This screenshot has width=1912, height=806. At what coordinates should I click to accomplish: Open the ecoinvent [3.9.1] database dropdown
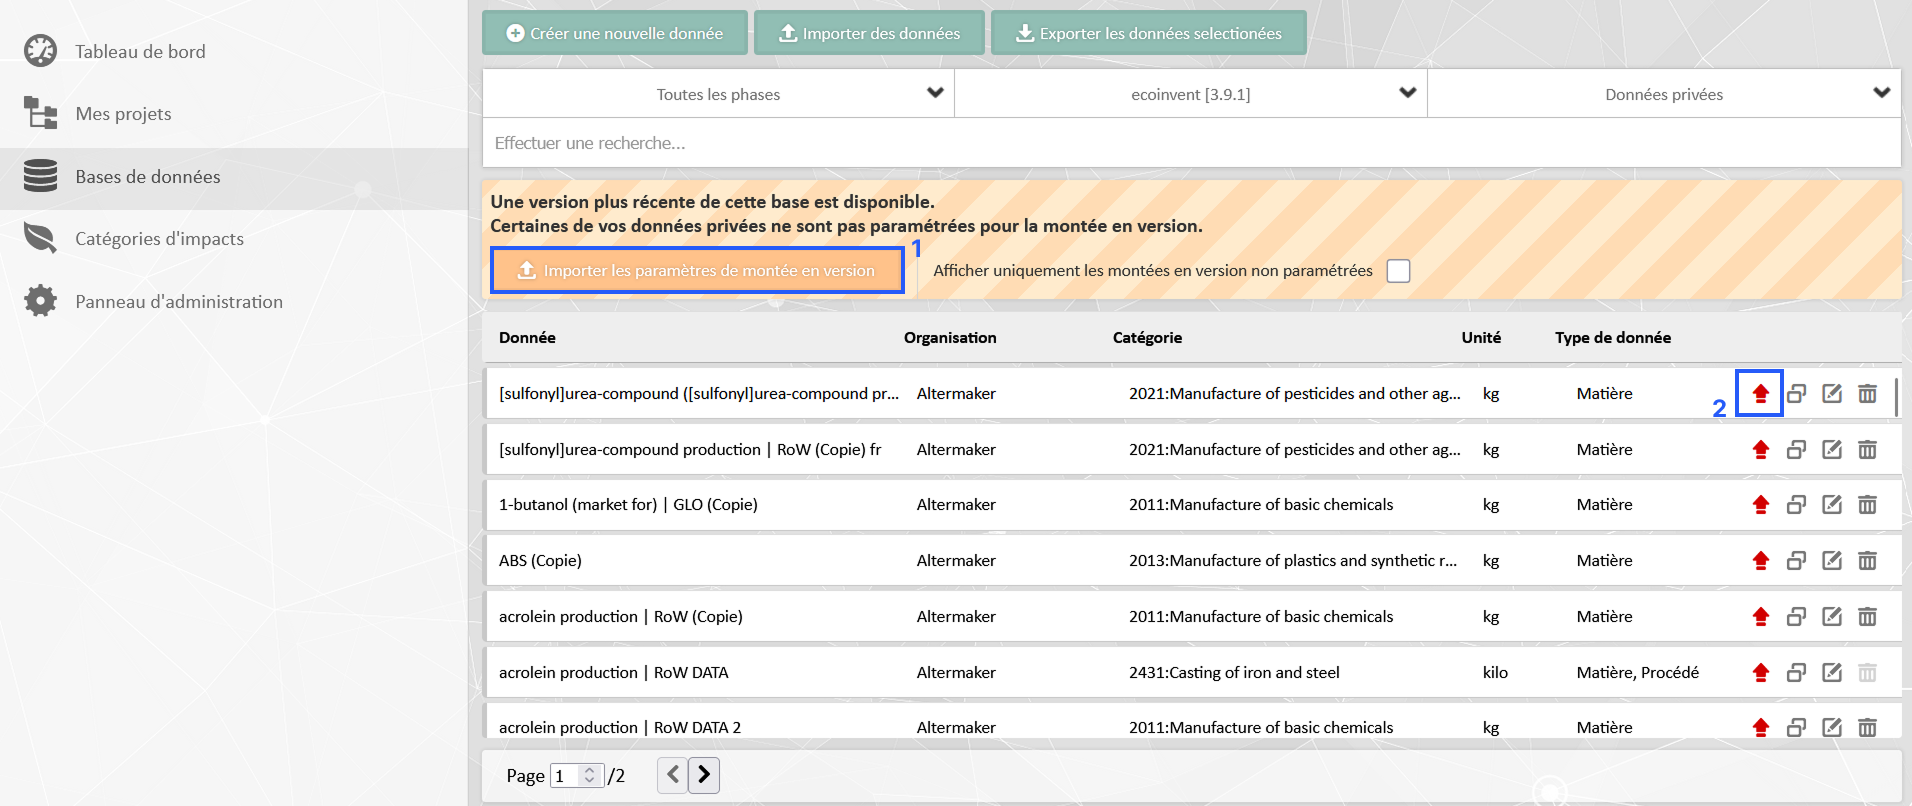(x=1191, y=94)
